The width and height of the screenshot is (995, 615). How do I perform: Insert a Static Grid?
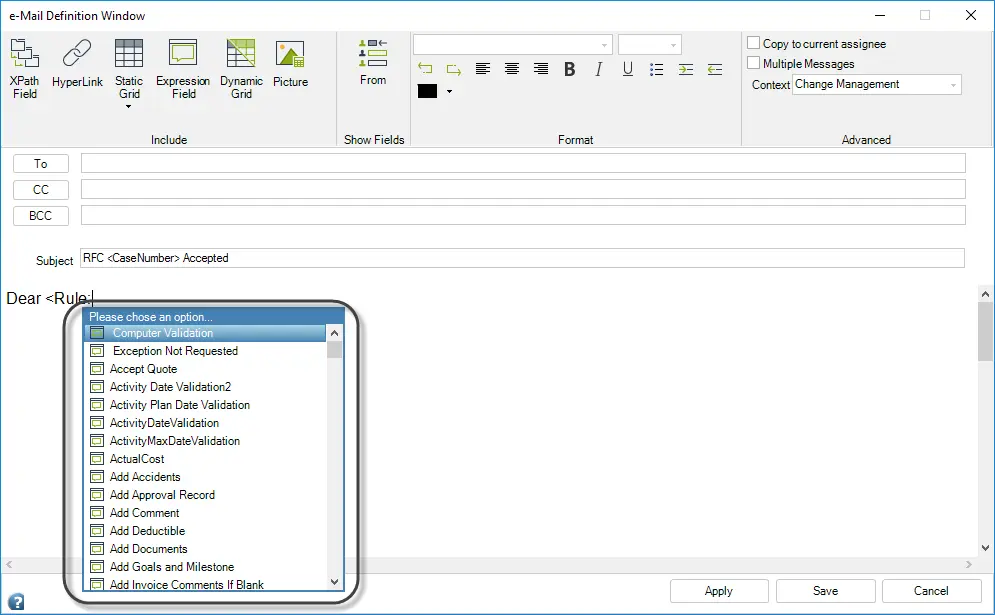(x=129, y=69)
